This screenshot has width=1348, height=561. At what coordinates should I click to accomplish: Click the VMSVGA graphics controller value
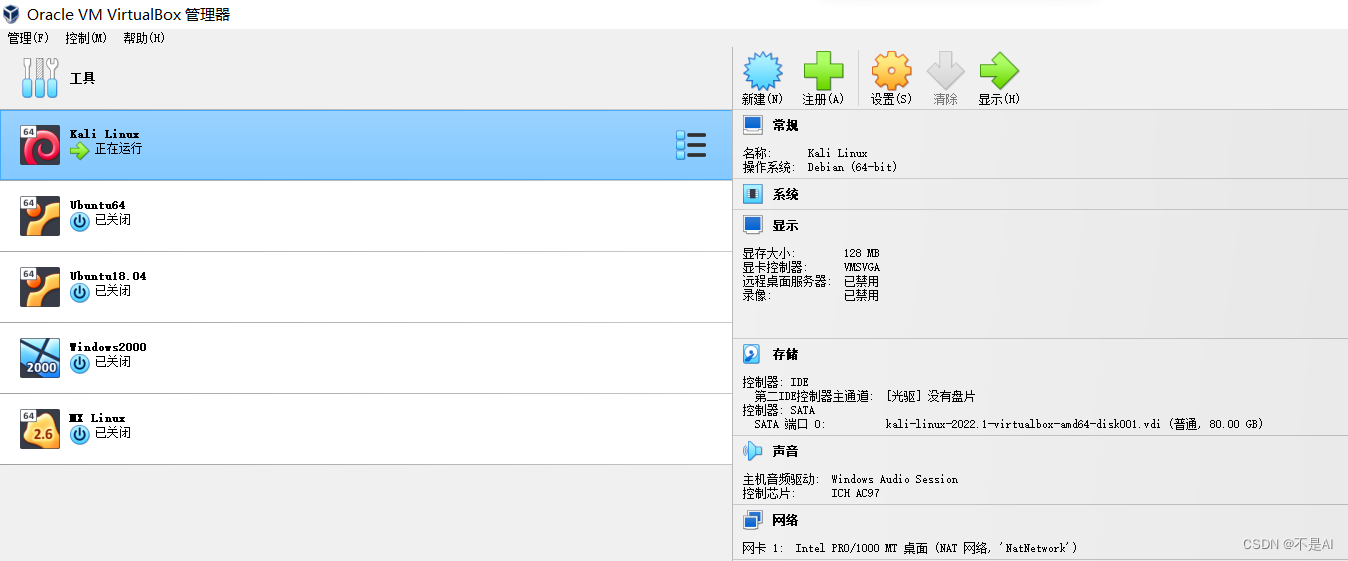[862, 268]
